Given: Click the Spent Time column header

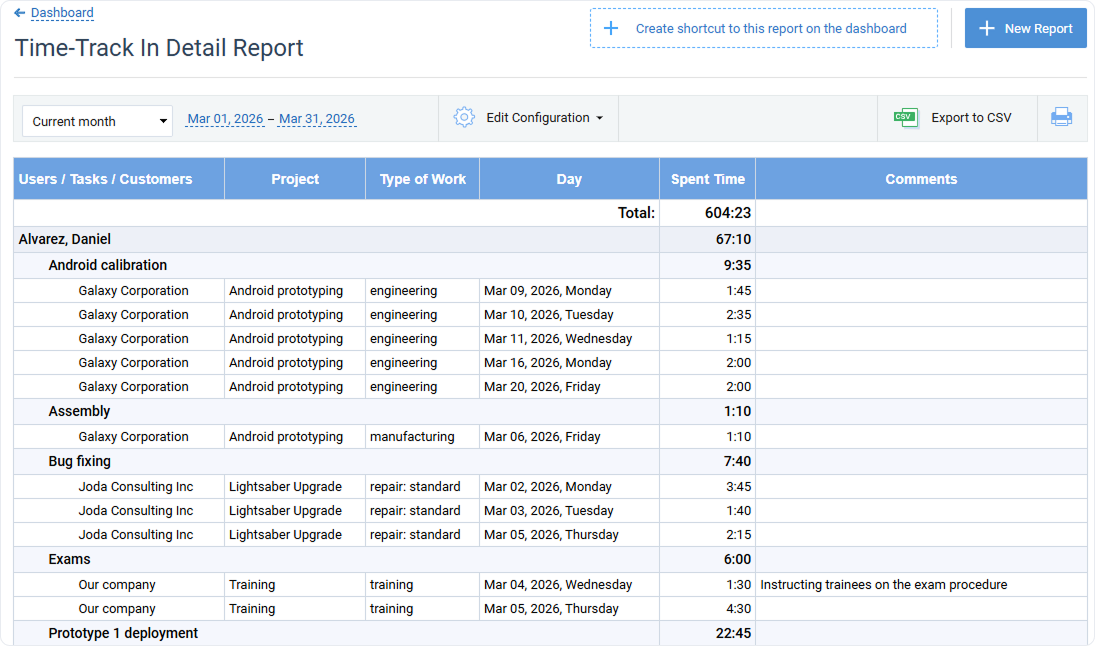Looking at the screenshot, I should pos(707,178).
